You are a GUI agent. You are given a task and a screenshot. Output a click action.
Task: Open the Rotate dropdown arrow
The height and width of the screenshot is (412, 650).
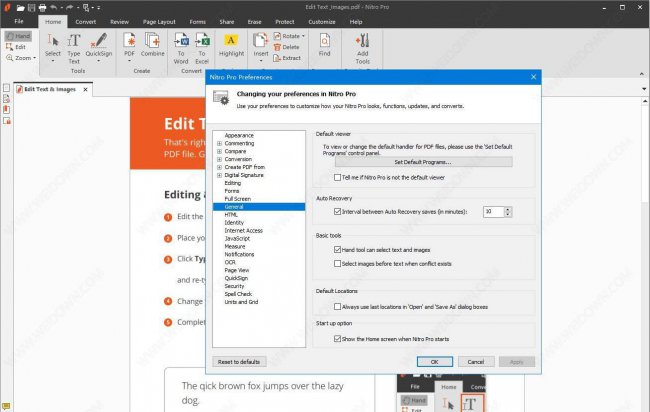303,36
